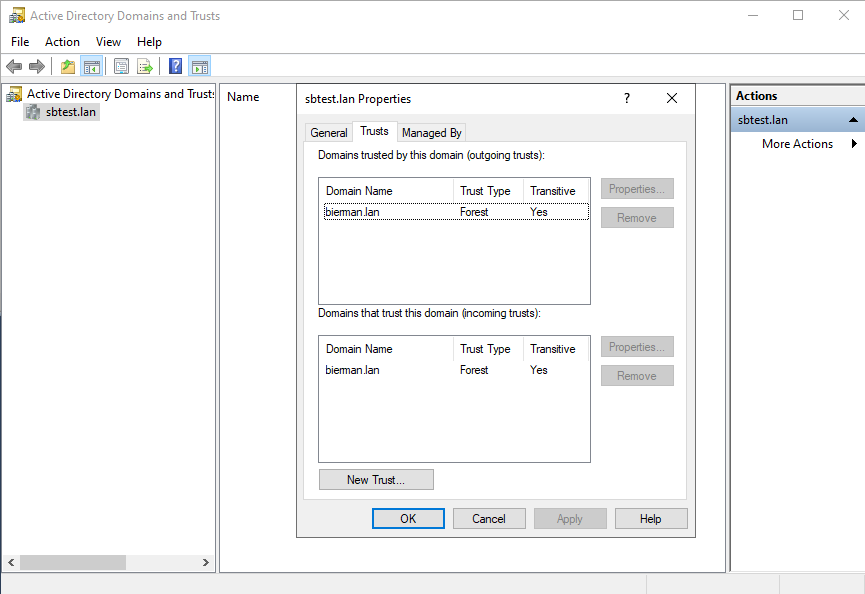Viewport: 865px width, 594px height.
Task: Click the Apply button
Action: point(570,518)
